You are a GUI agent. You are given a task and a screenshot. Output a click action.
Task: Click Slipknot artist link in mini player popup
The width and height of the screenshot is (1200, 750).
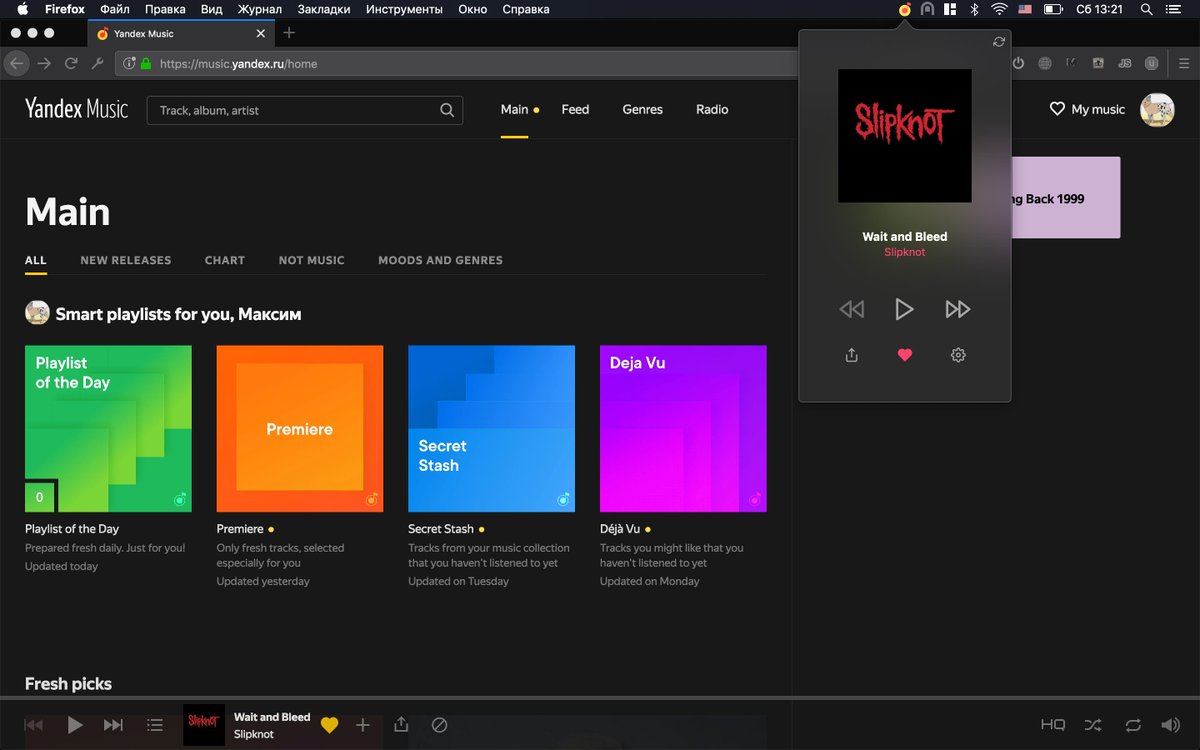point(904,252)
